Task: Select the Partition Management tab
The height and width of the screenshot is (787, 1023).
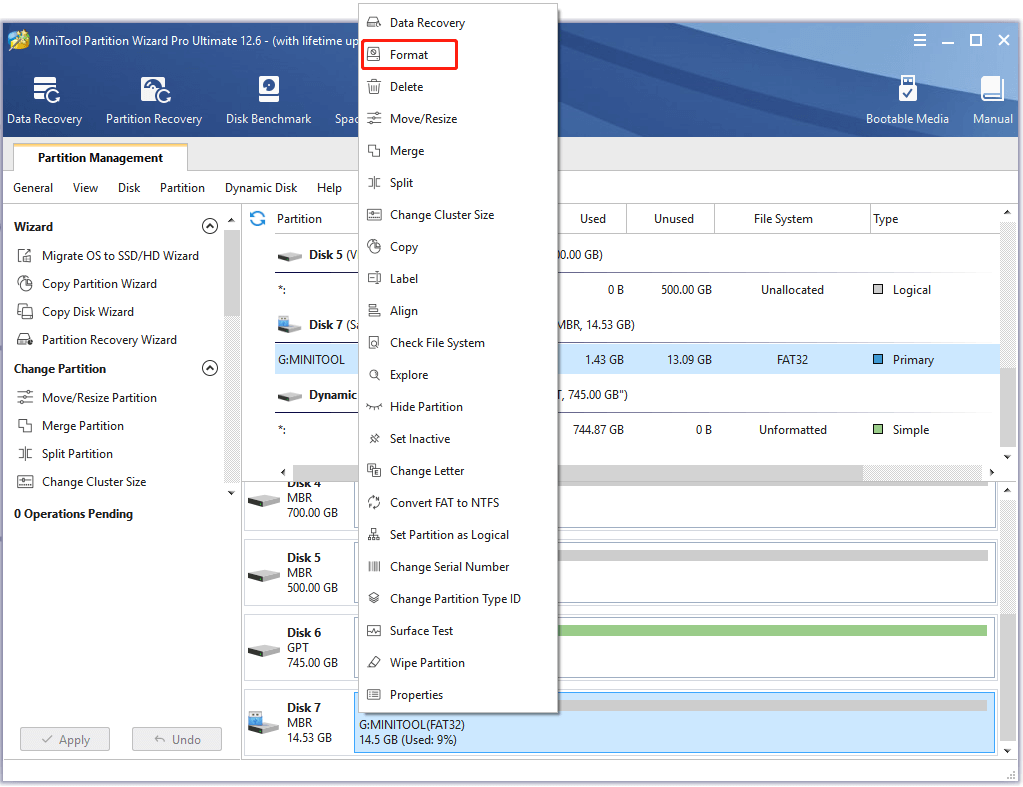Action: tap(100, 158)
